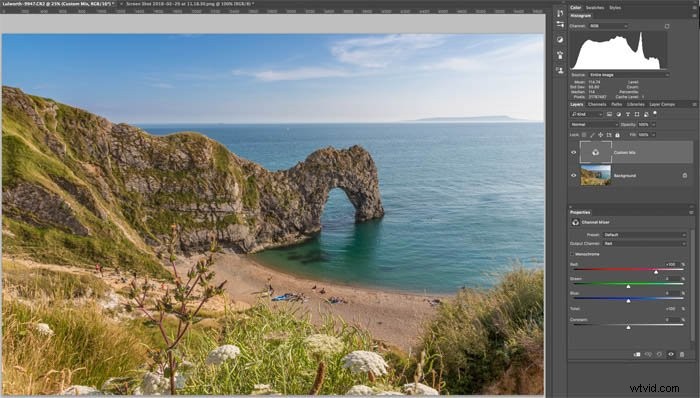This screenshot has width=700, height=398.
Task: Switch to the Paths tab
Action: [617, 104]
